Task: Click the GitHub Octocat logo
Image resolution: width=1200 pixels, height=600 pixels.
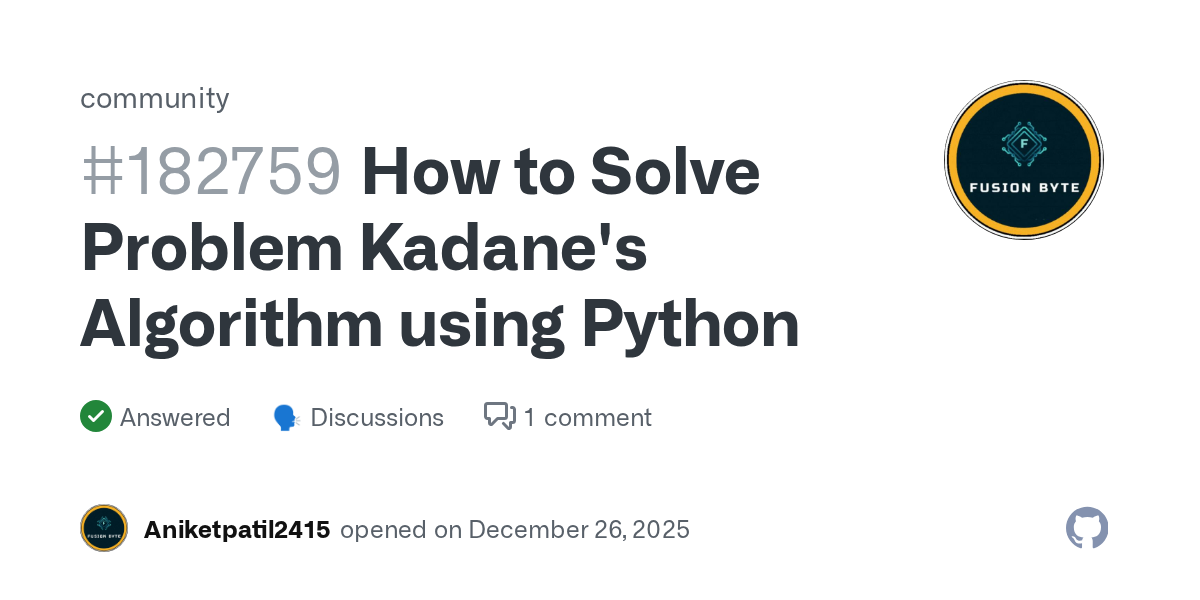Action: (1087, 528)
